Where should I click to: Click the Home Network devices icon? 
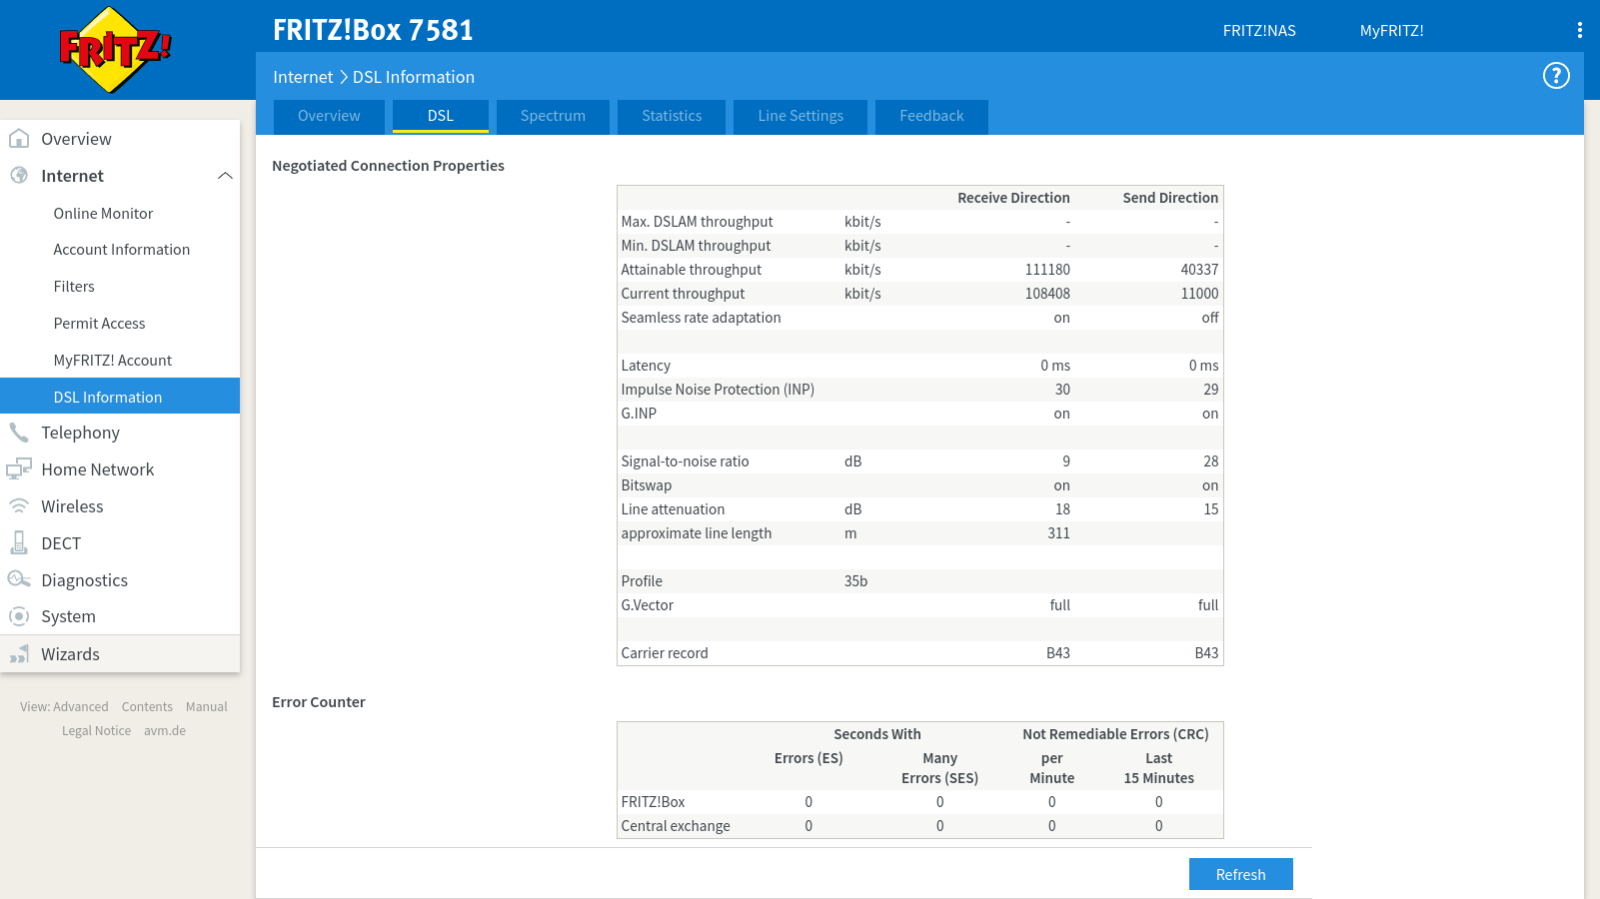(19, 469)
